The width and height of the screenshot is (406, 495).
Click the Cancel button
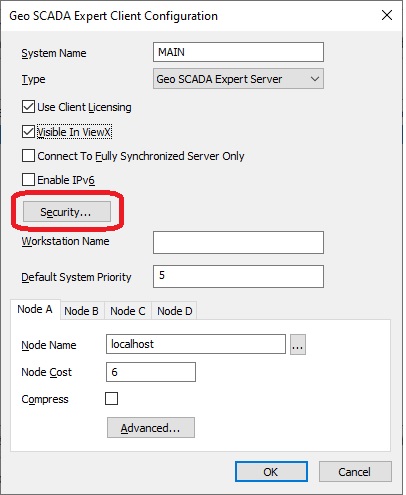point(355,472)
